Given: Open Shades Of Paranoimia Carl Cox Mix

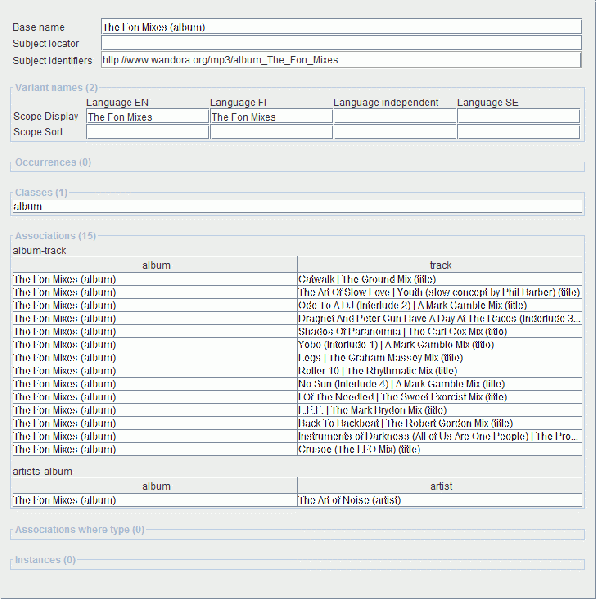Looking at the screenshot, I should [440, 332].
